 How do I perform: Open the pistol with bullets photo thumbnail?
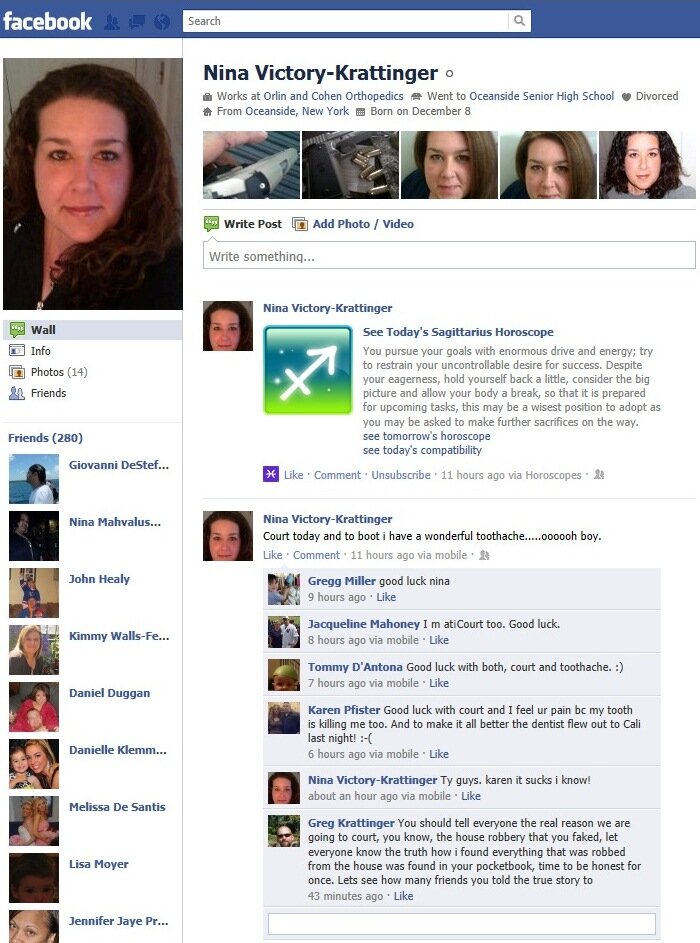pyautogui.click(x=350, y=165)
